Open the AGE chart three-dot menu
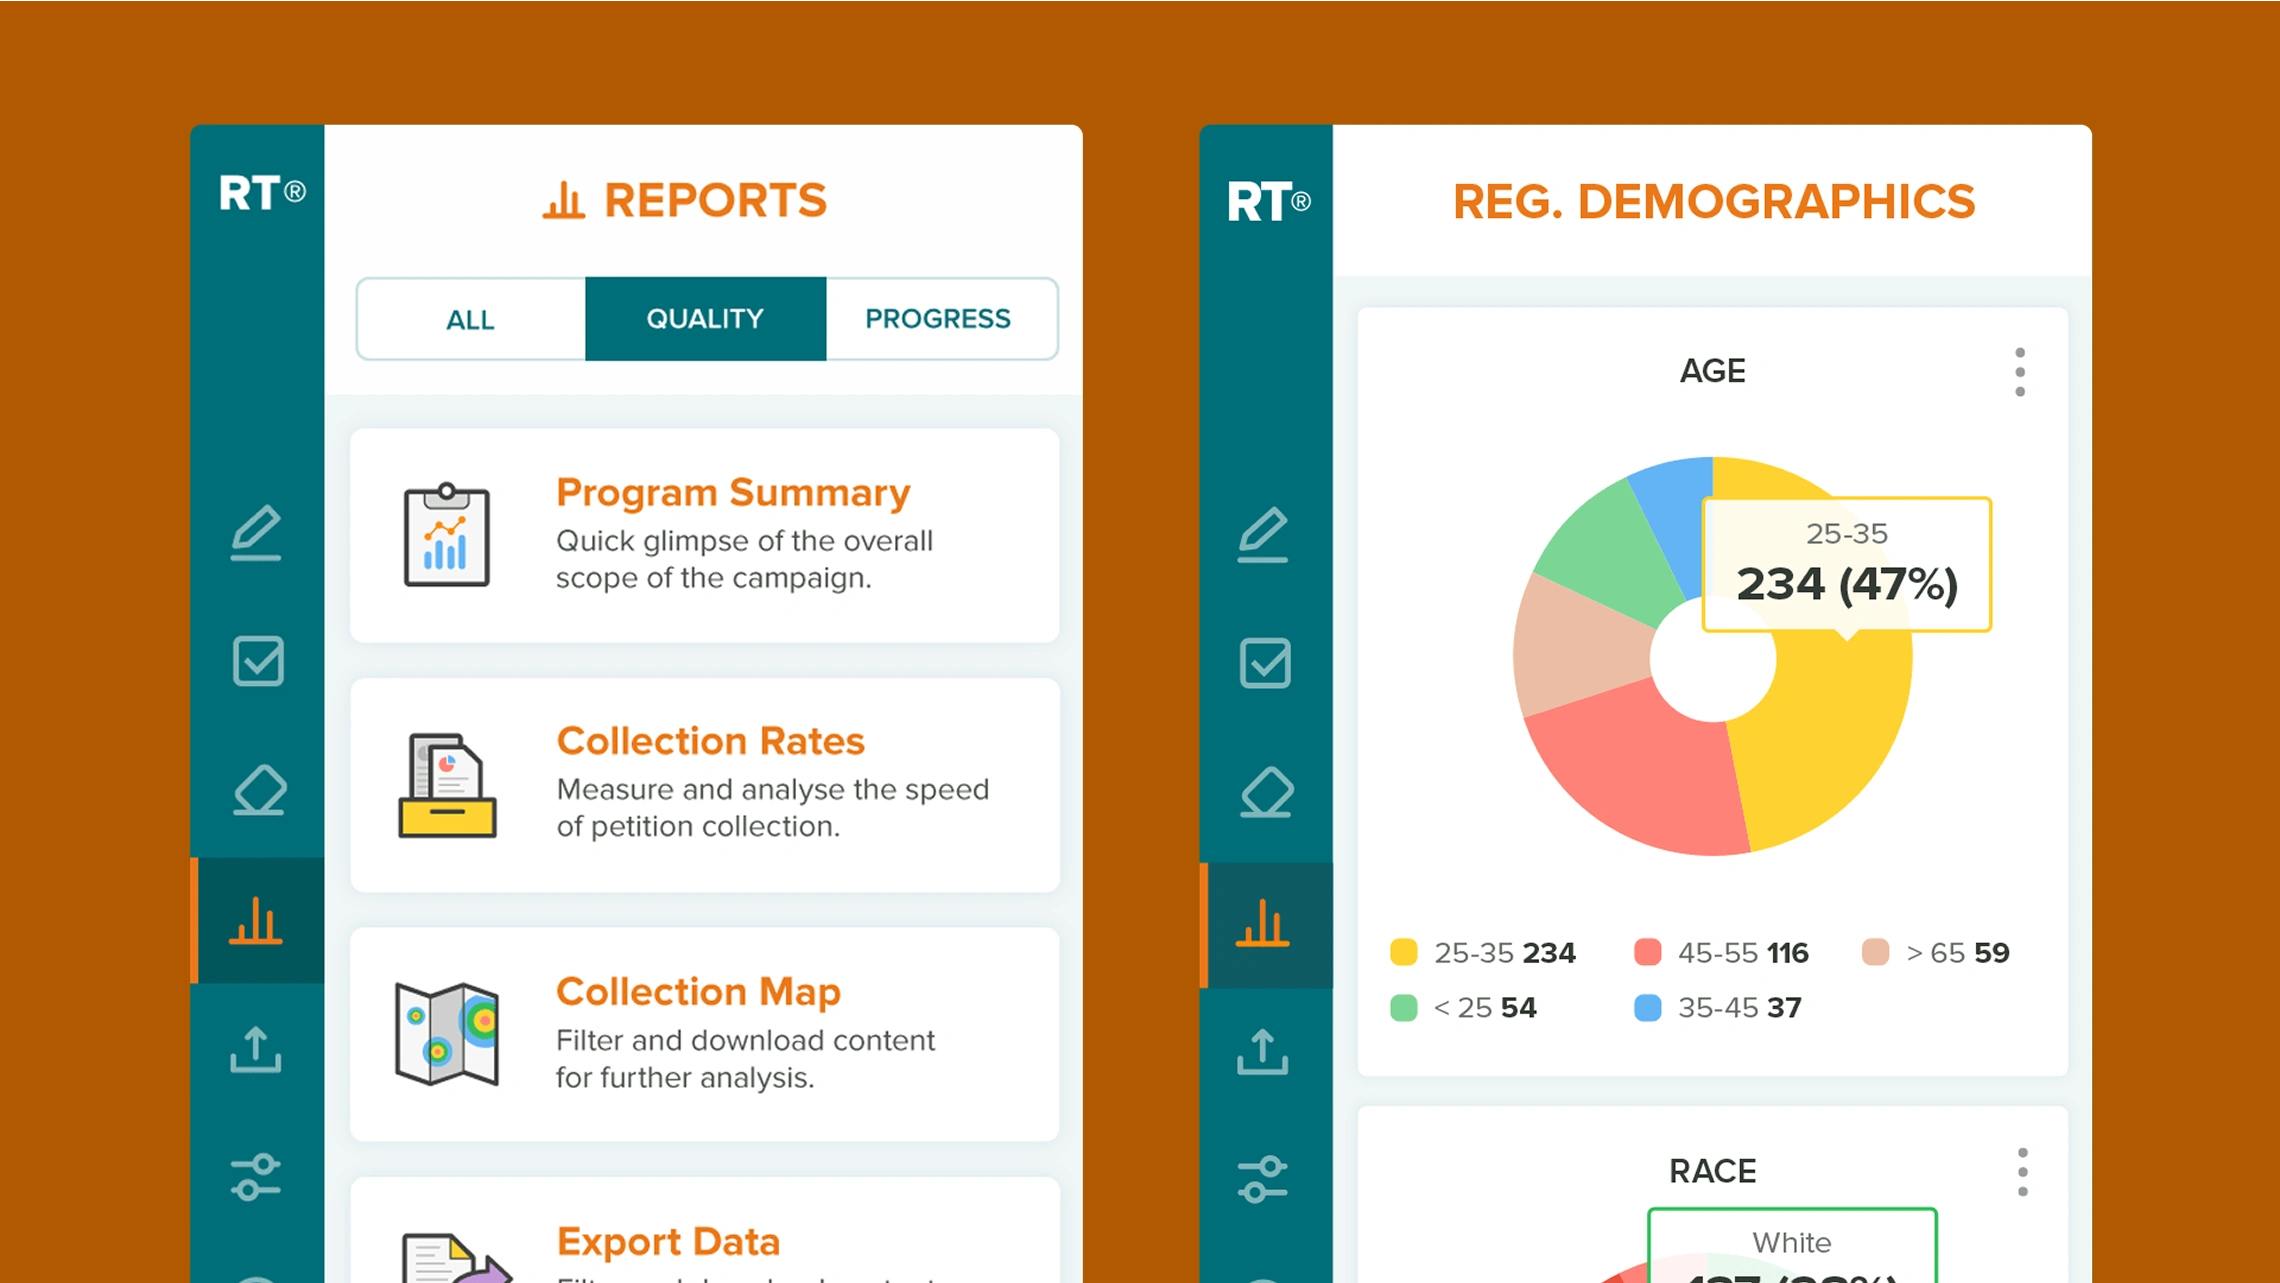 point(2020,372)
